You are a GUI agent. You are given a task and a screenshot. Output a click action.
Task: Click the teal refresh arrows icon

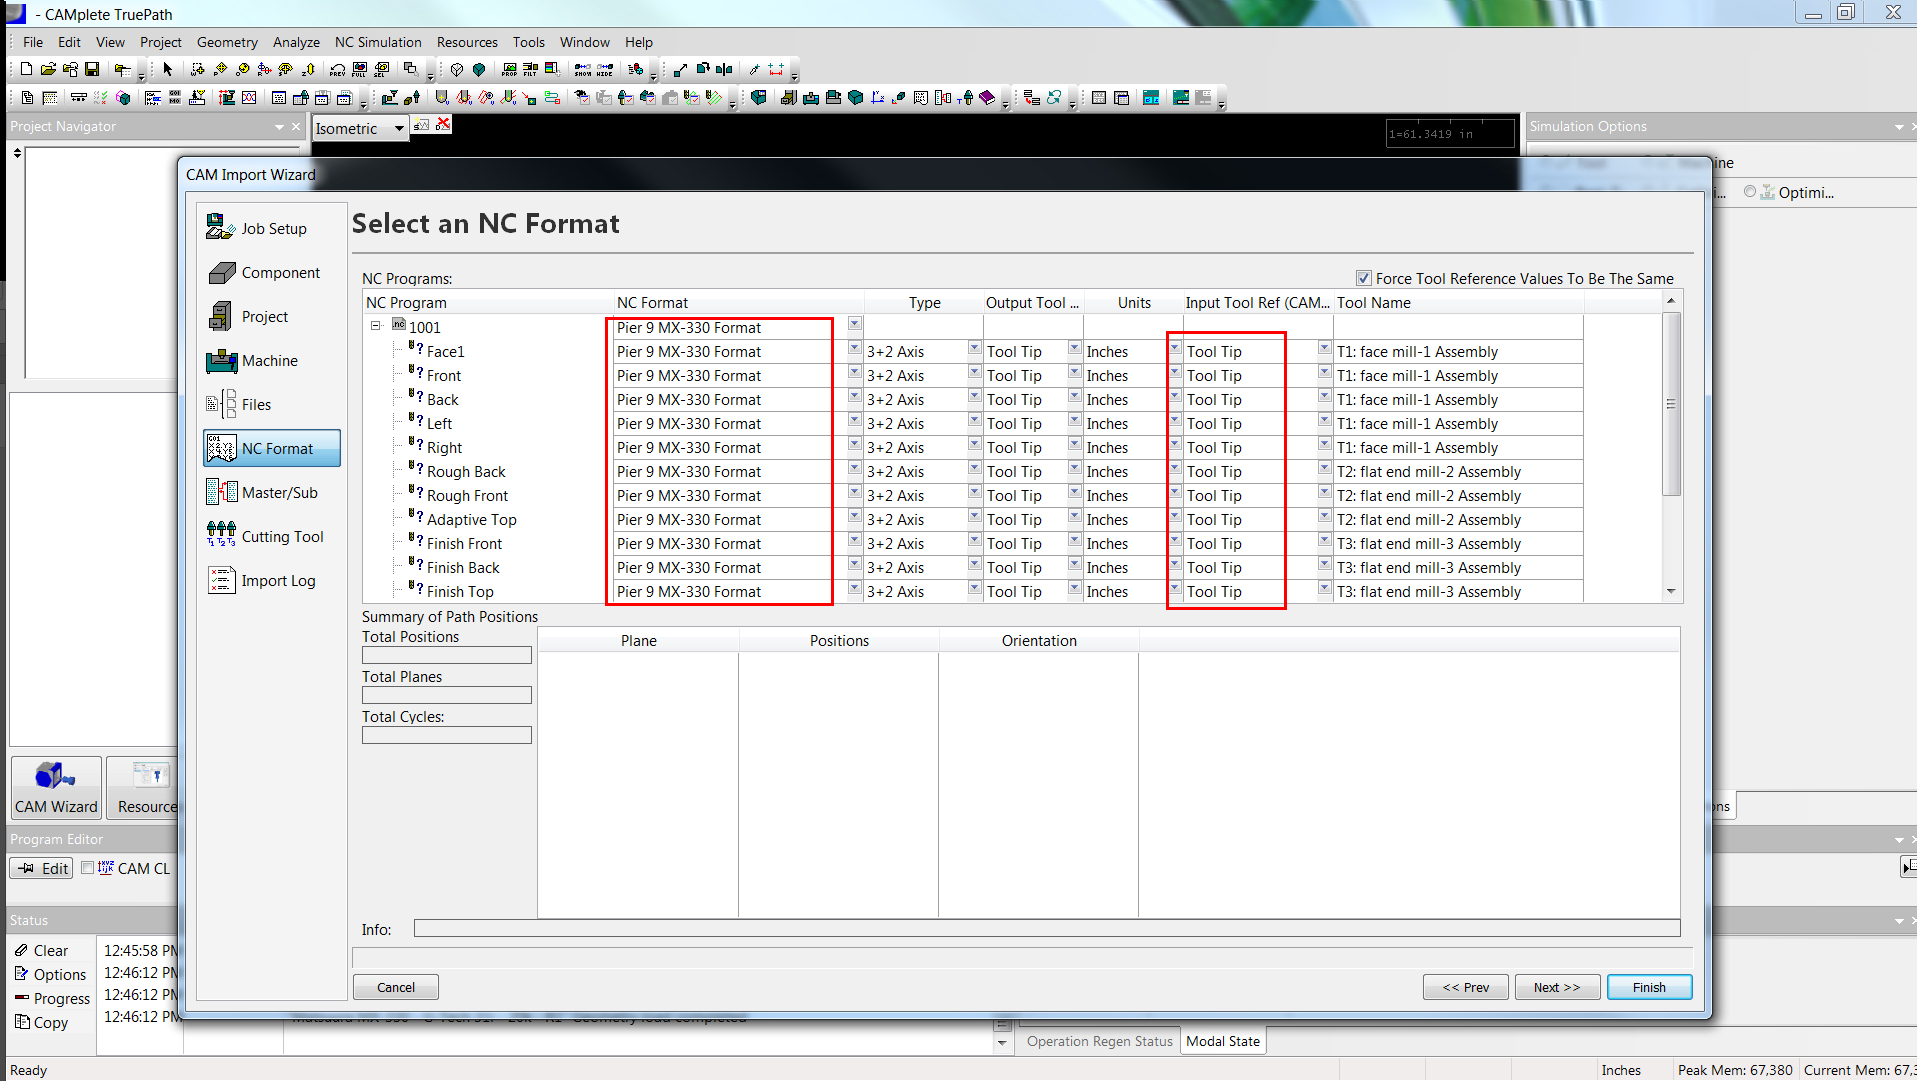pyautogui.click(x=1054, y=97)
